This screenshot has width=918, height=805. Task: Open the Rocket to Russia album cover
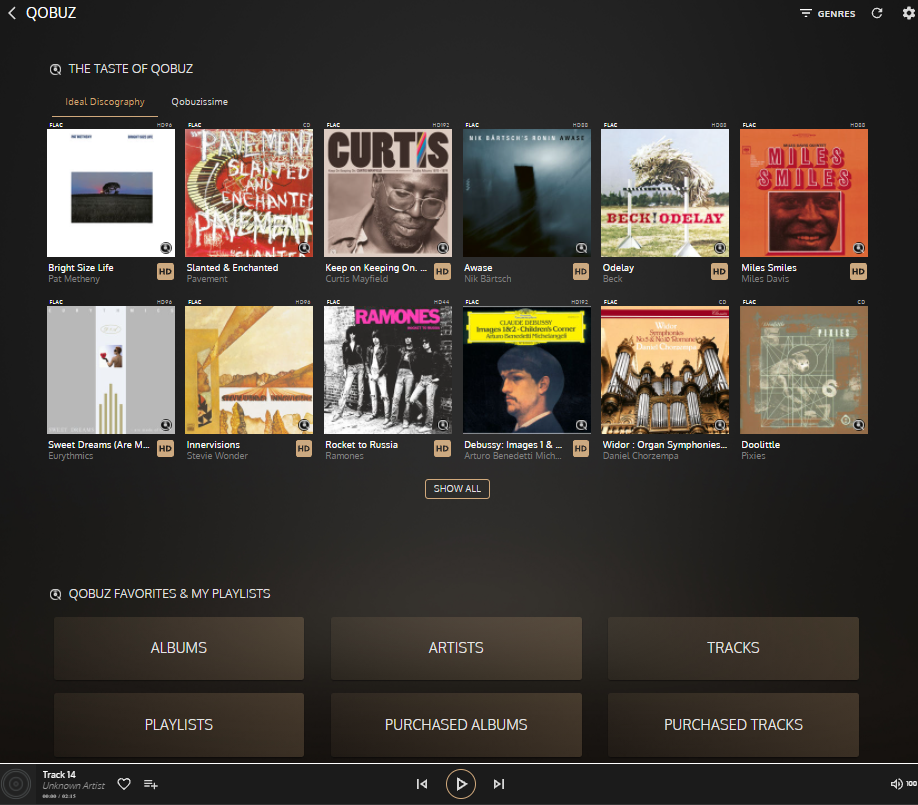[x=388, y=370]
